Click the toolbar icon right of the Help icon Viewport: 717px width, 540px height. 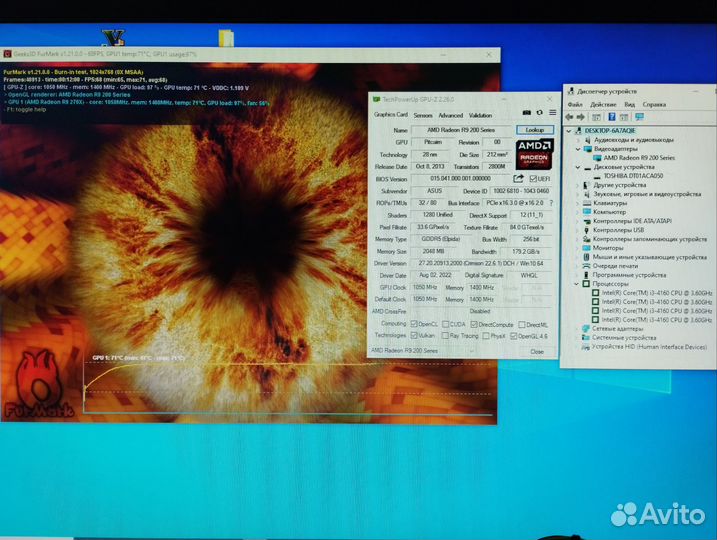click(625, 117)
